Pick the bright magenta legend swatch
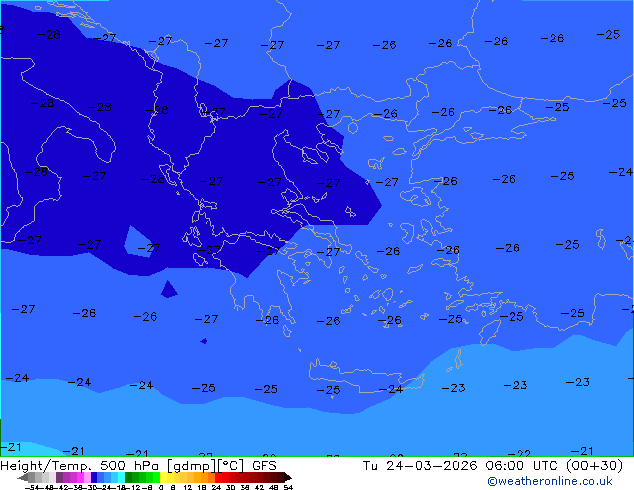This screenshot has height=490, width=634. click(80, 477)
